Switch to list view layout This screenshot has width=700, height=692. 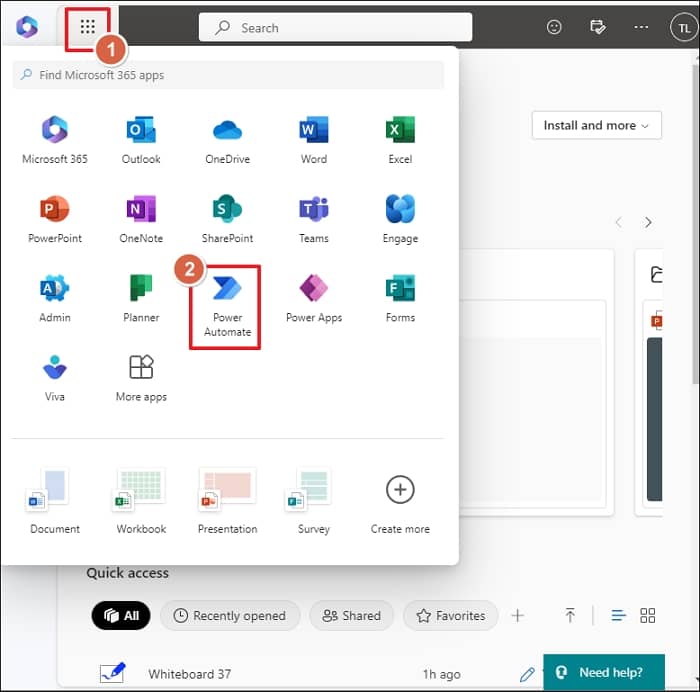click(618, 616)
